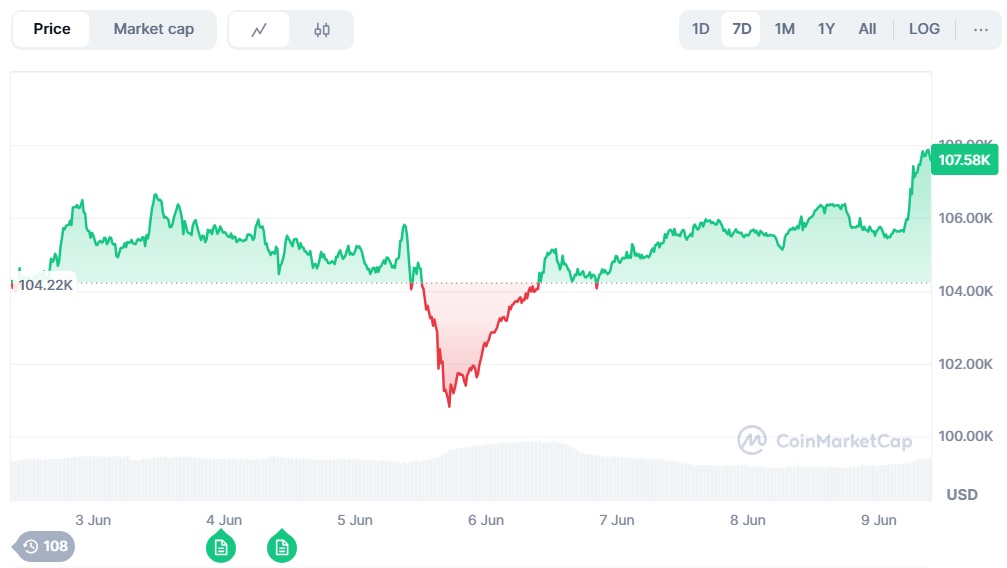Switch to candlestick chart view
This screenshot has width=1007, height=568.
pyautogui.click(x=321, y=30)
